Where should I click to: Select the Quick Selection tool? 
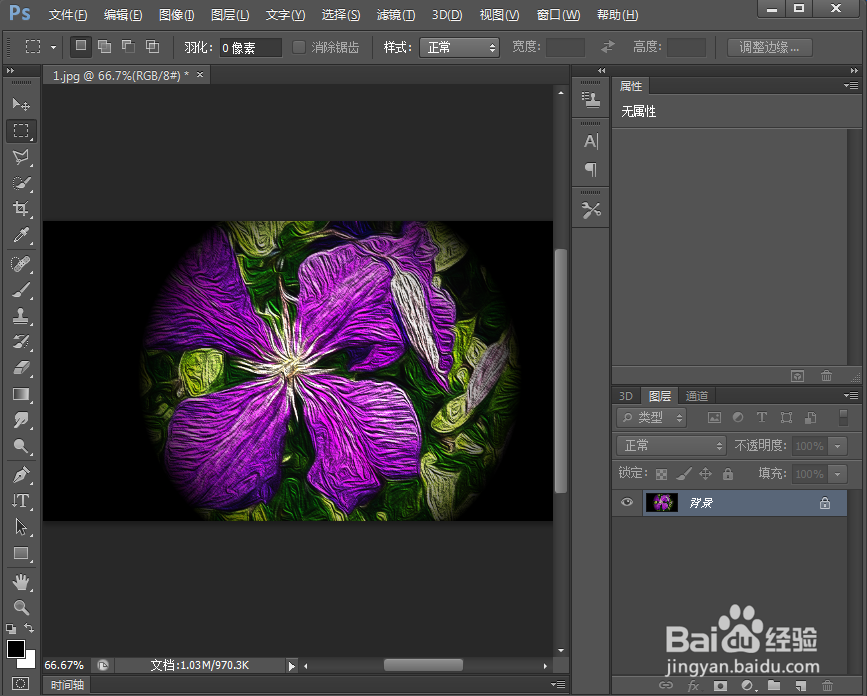point(21,183)
